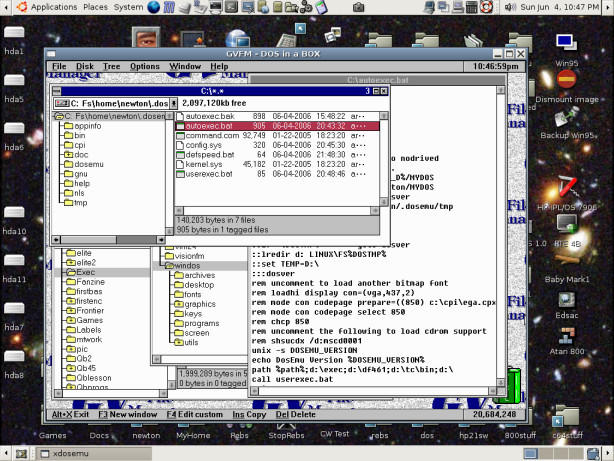Open the c64stuff folder desktop icon
This screenshot has width=614, height=461.
(x=567, y=422)
